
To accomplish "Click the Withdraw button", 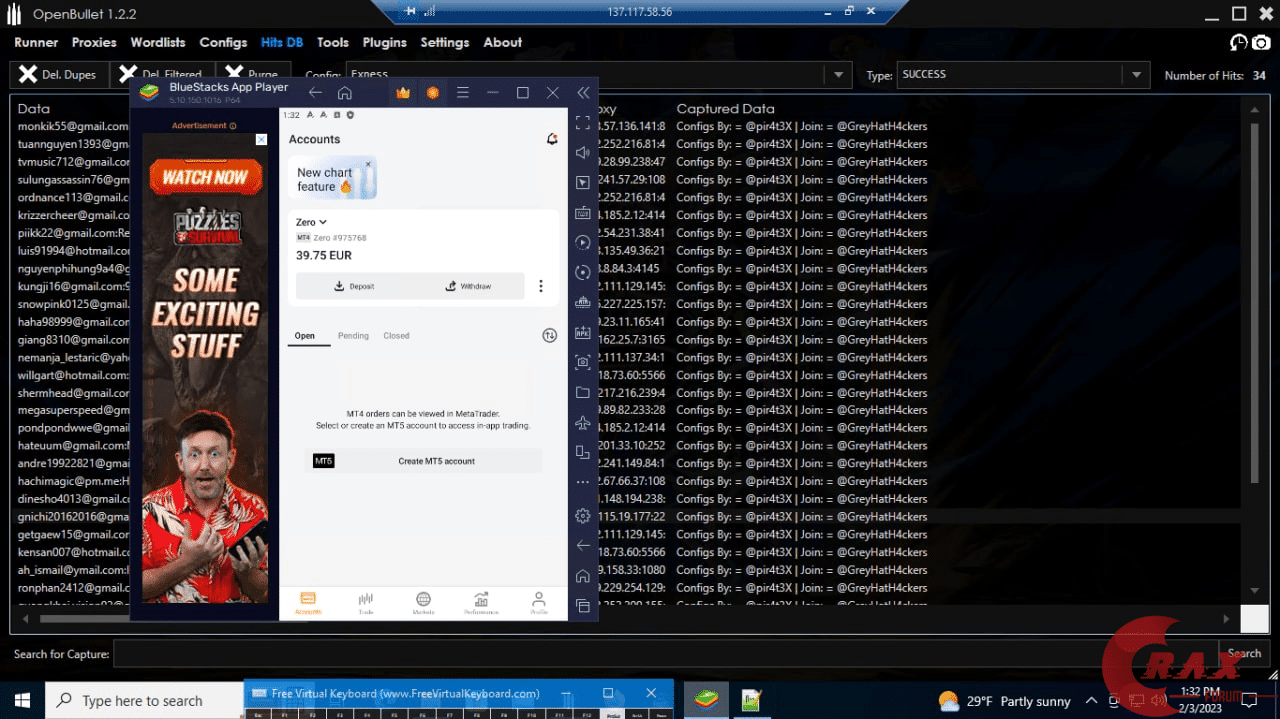I will tap(468, 286).
